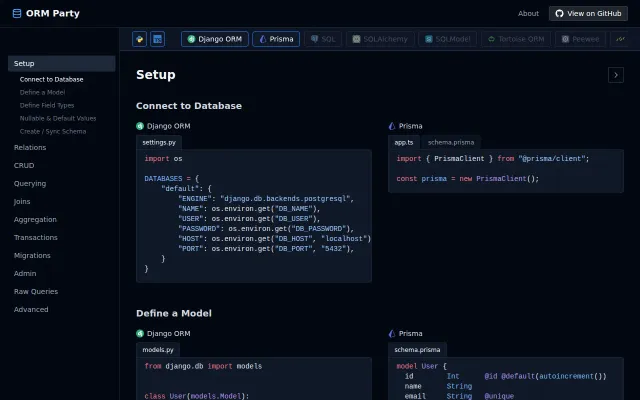Switch to schema.prisma tab under Connect to Database
640x400 pixels.
pyautogui.click(x=451, y=142)
